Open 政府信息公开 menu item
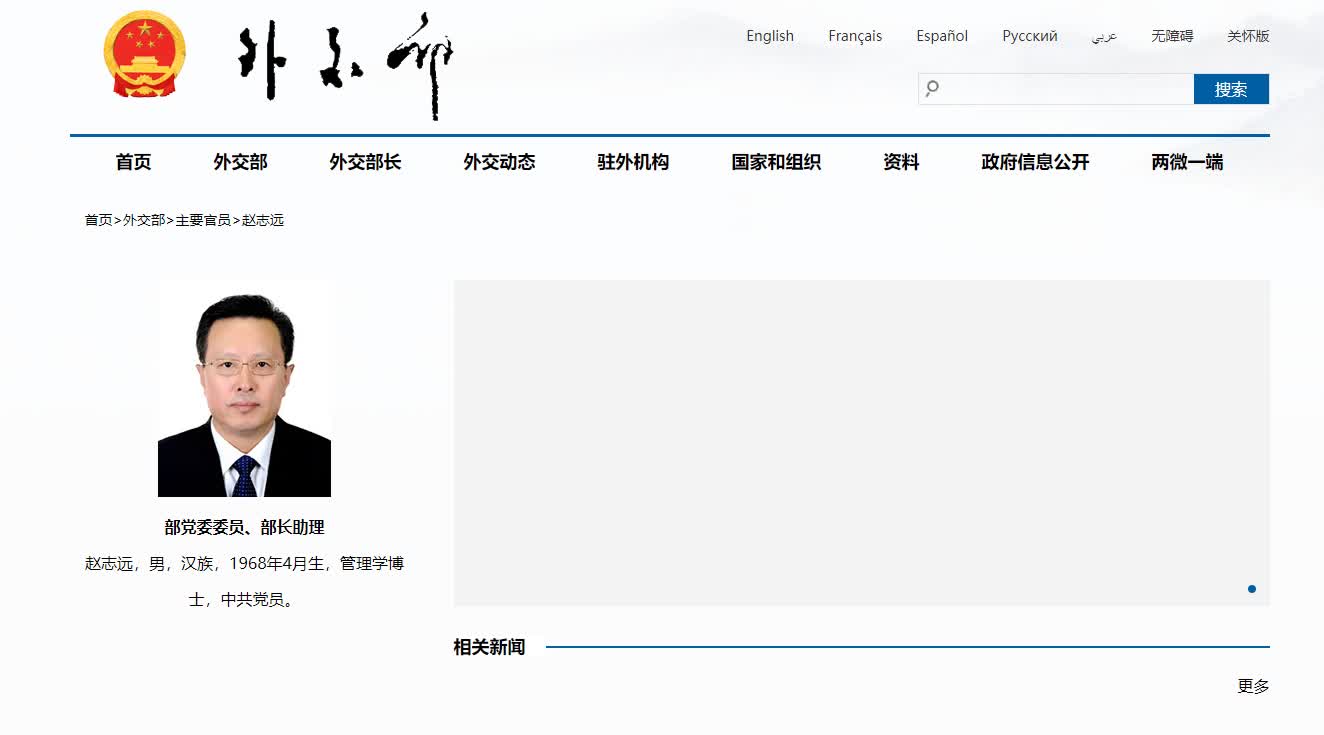Viewport: 1324px width, 735px height. [x=1035, y=162]
